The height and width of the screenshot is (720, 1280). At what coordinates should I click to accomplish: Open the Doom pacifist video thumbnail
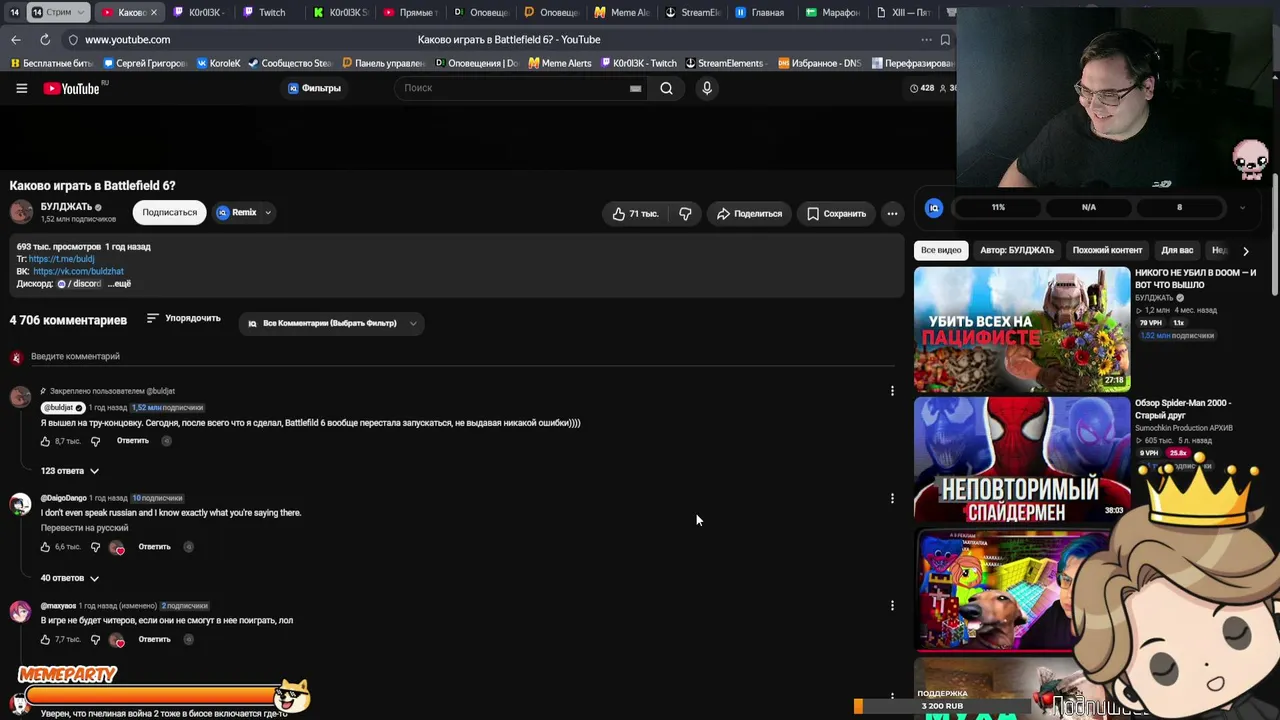coord(1022,328)
